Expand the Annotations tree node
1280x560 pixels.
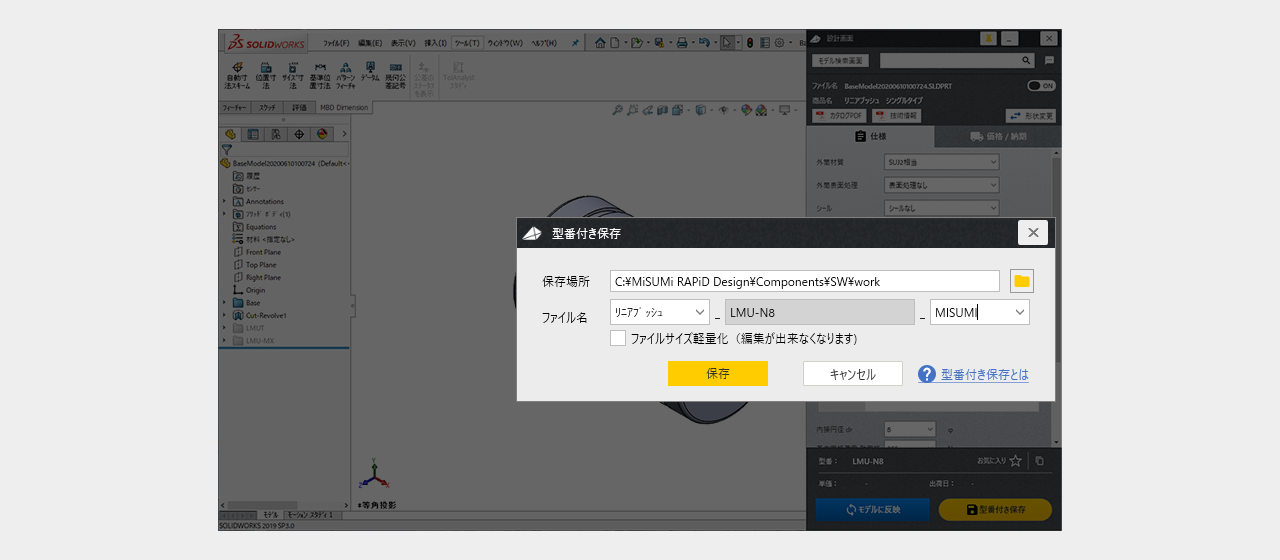point(225,201)
